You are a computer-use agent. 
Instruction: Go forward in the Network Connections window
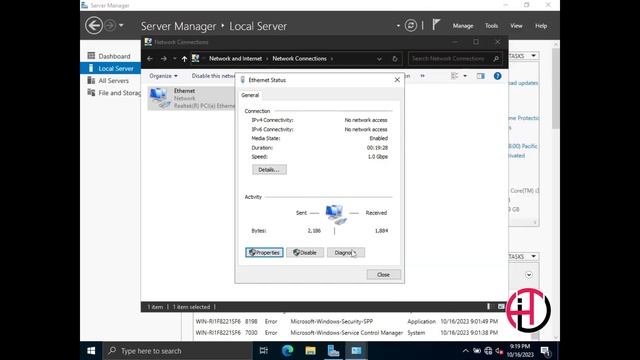point(164,59)
